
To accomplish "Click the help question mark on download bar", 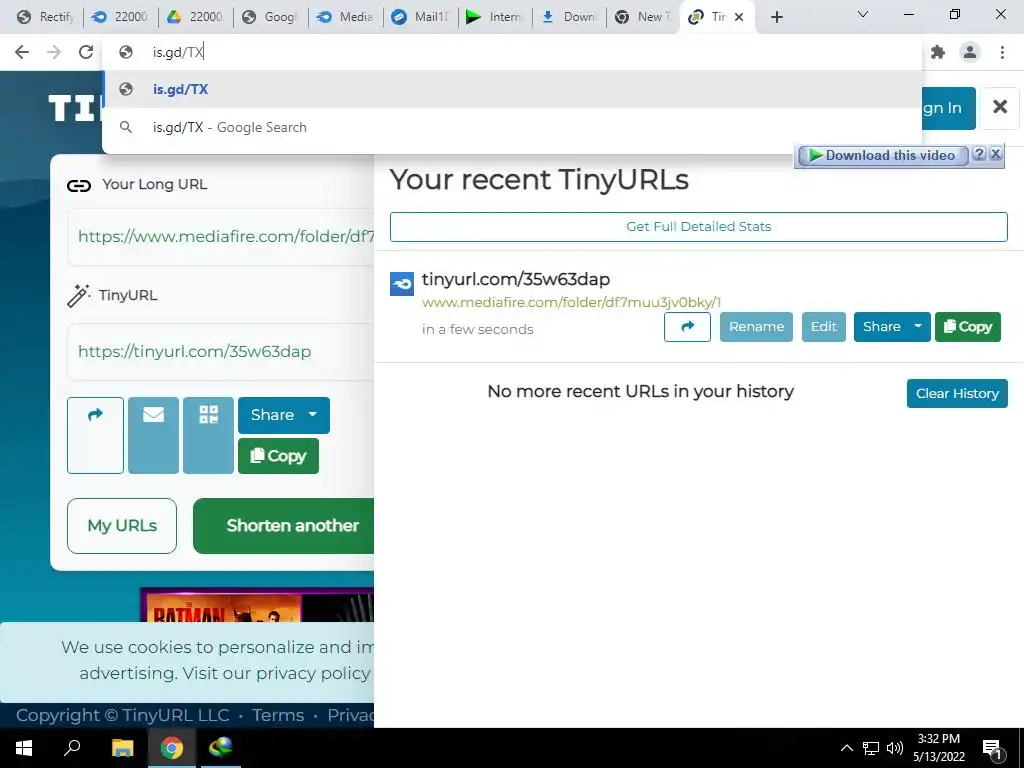I will 978,154.
